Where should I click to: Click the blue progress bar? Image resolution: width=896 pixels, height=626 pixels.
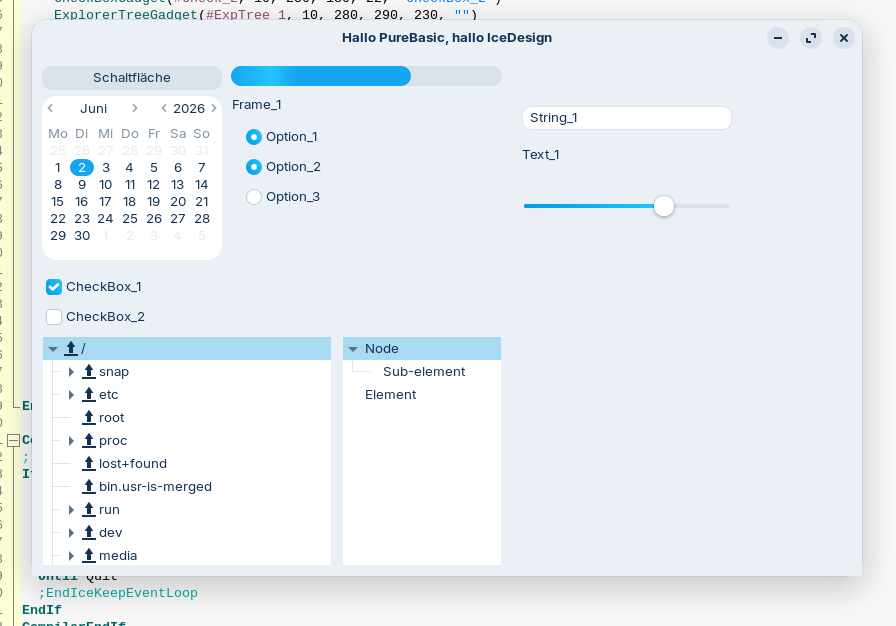[366, 76]
